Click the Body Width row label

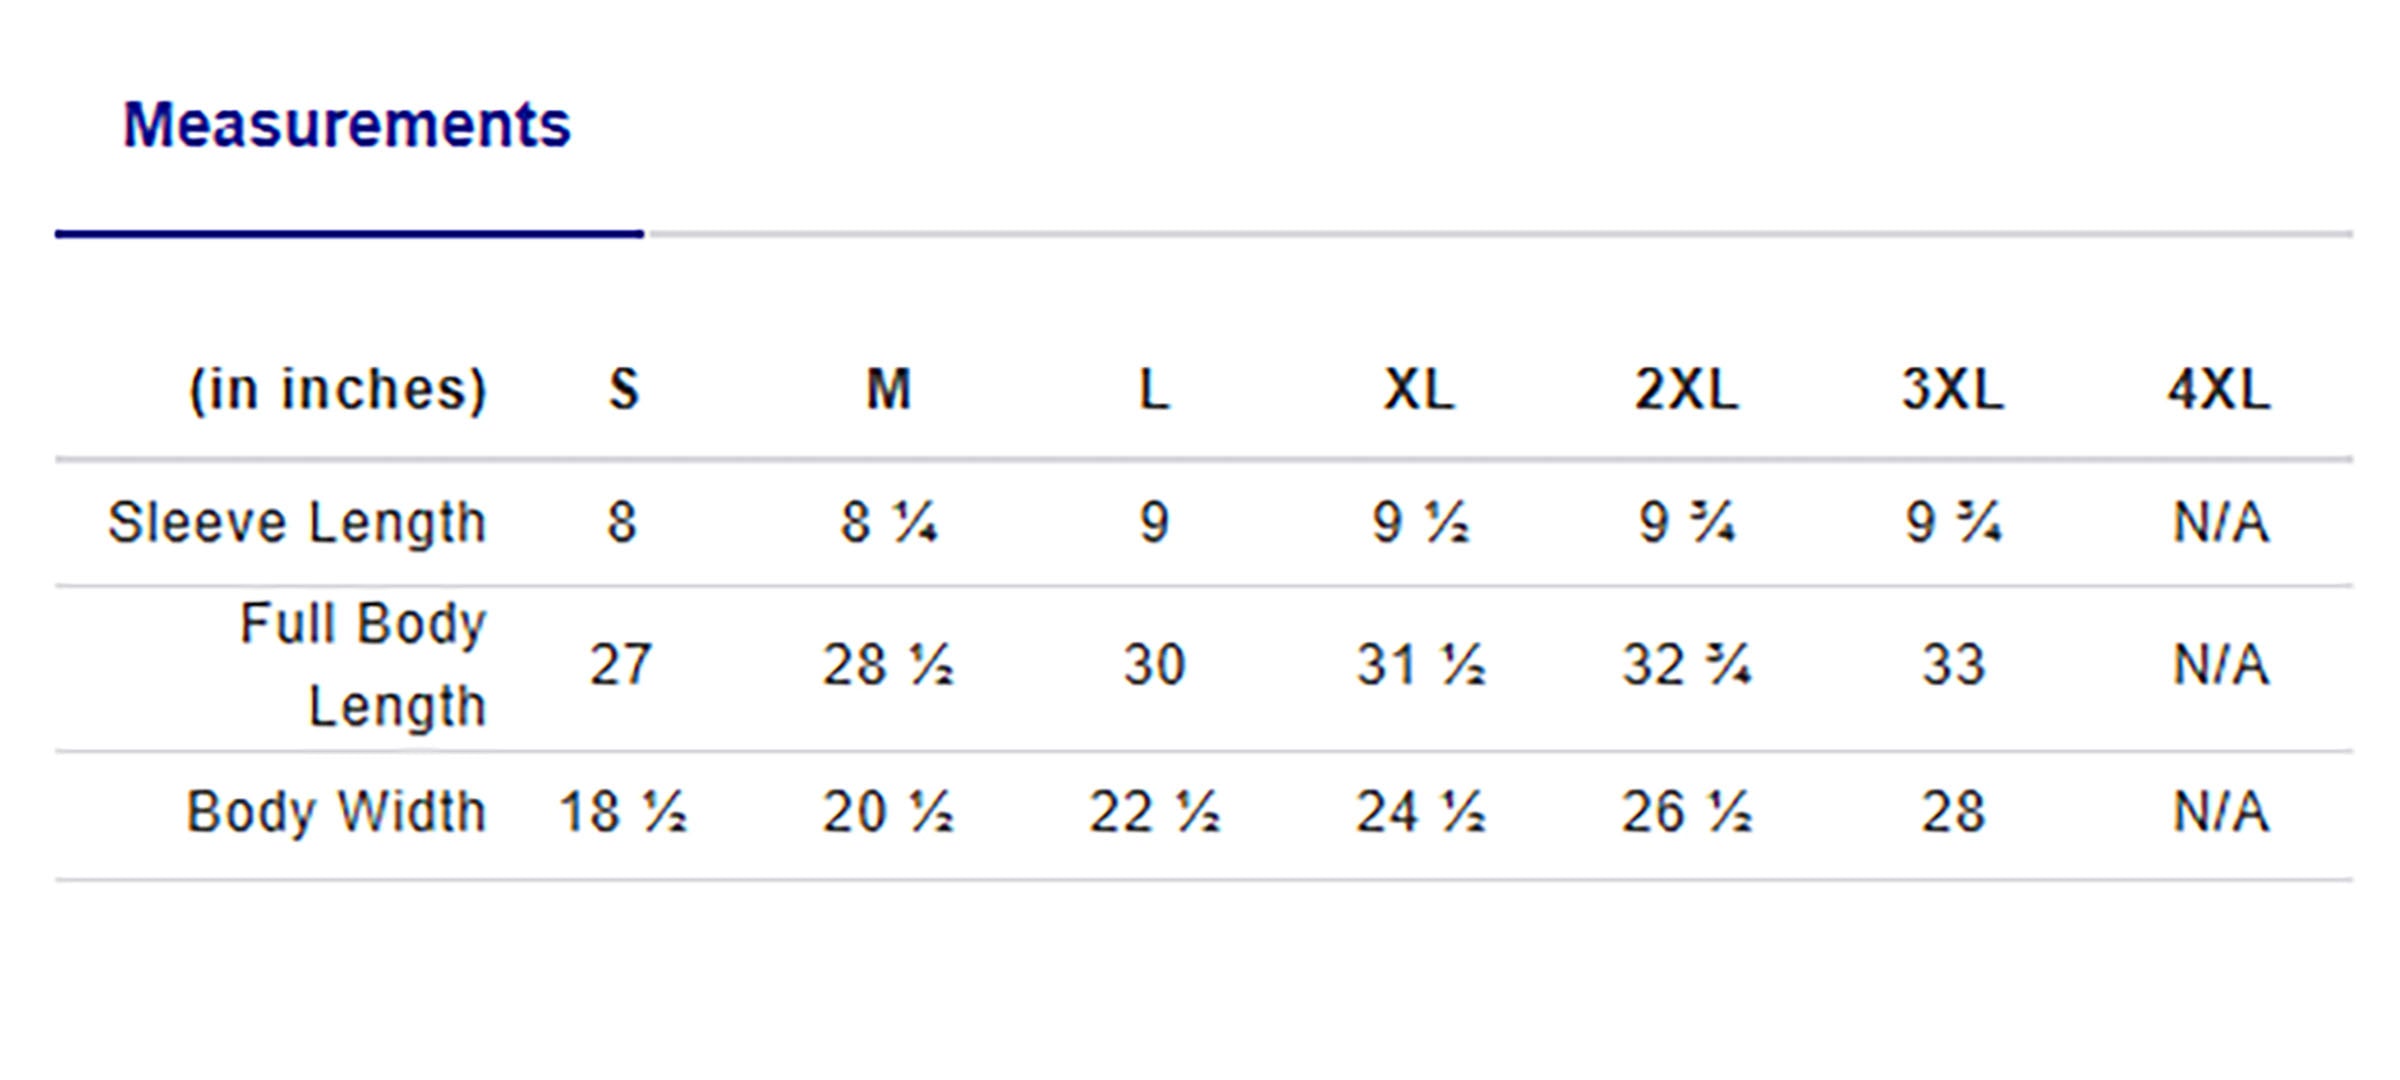[x=336, y=811]
